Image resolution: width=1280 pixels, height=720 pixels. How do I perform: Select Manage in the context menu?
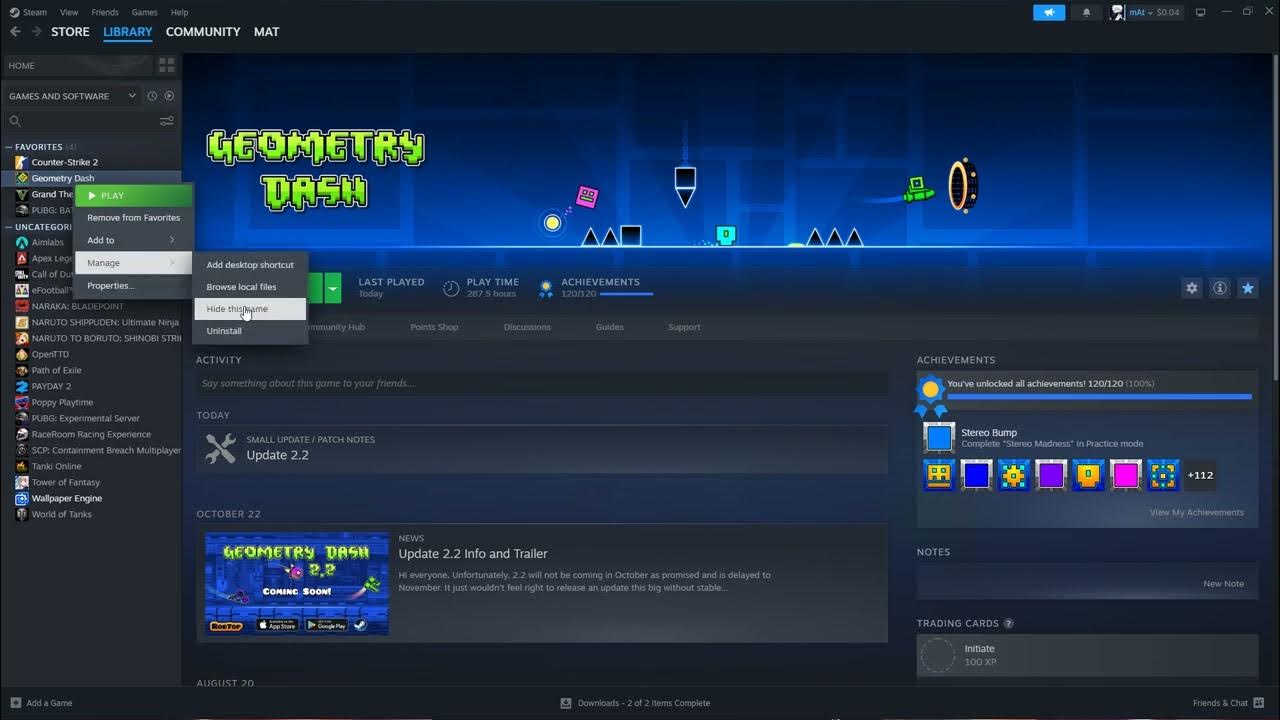132,263
